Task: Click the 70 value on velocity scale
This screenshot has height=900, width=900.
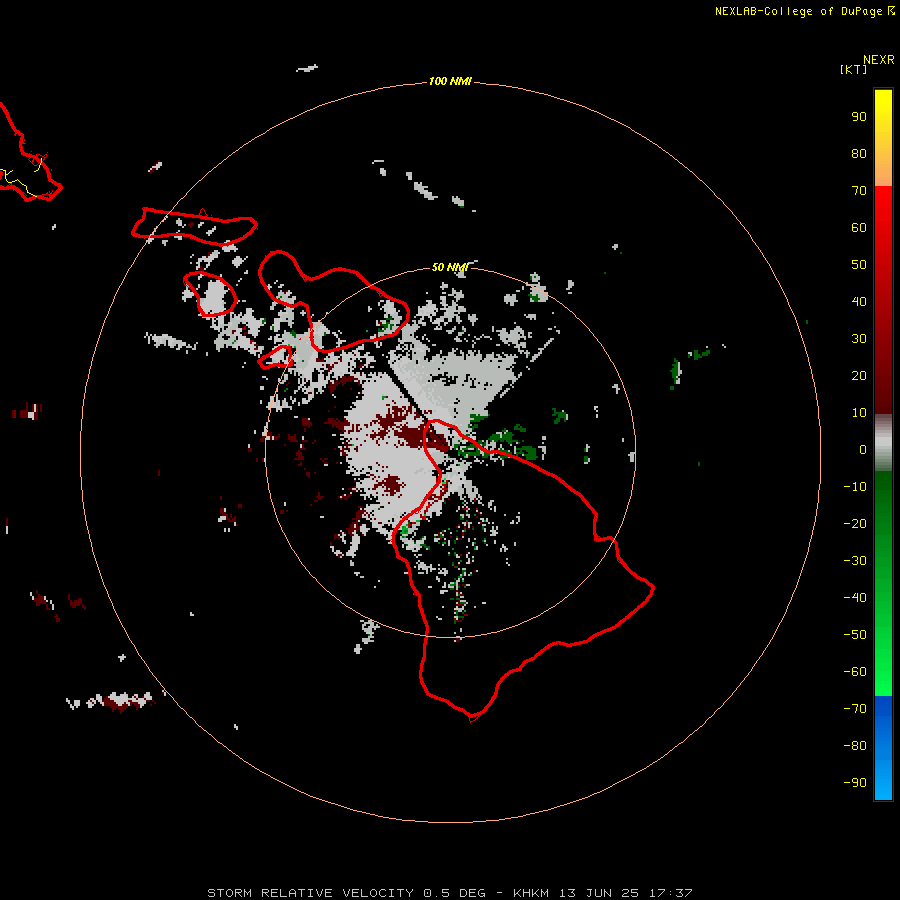Action: [859, 191]
